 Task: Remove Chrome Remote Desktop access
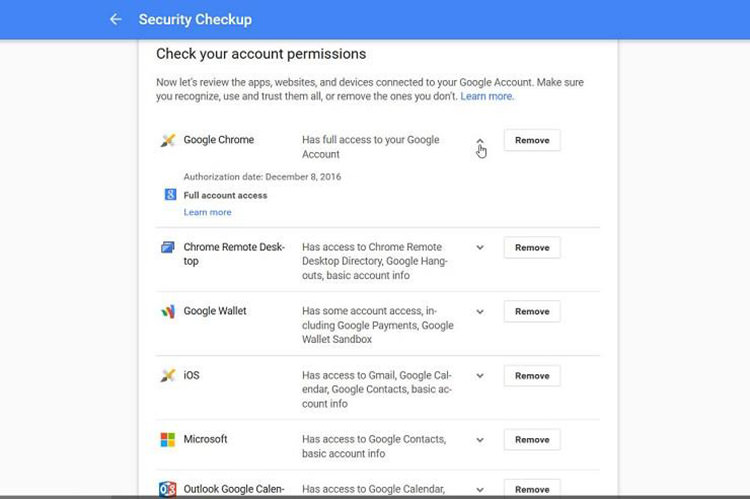pos(532,248)
